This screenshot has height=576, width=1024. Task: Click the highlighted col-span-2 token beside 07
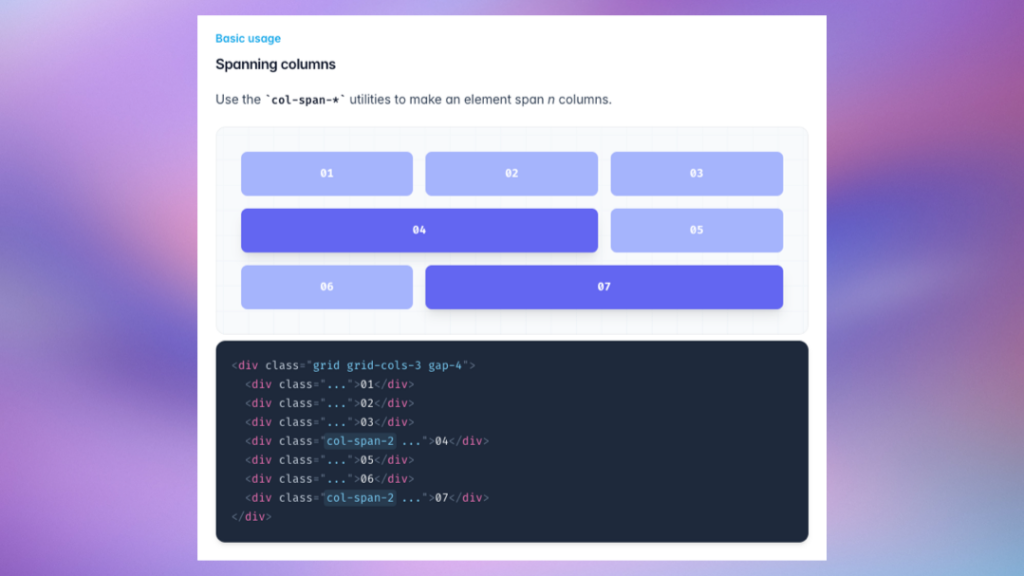359,498
